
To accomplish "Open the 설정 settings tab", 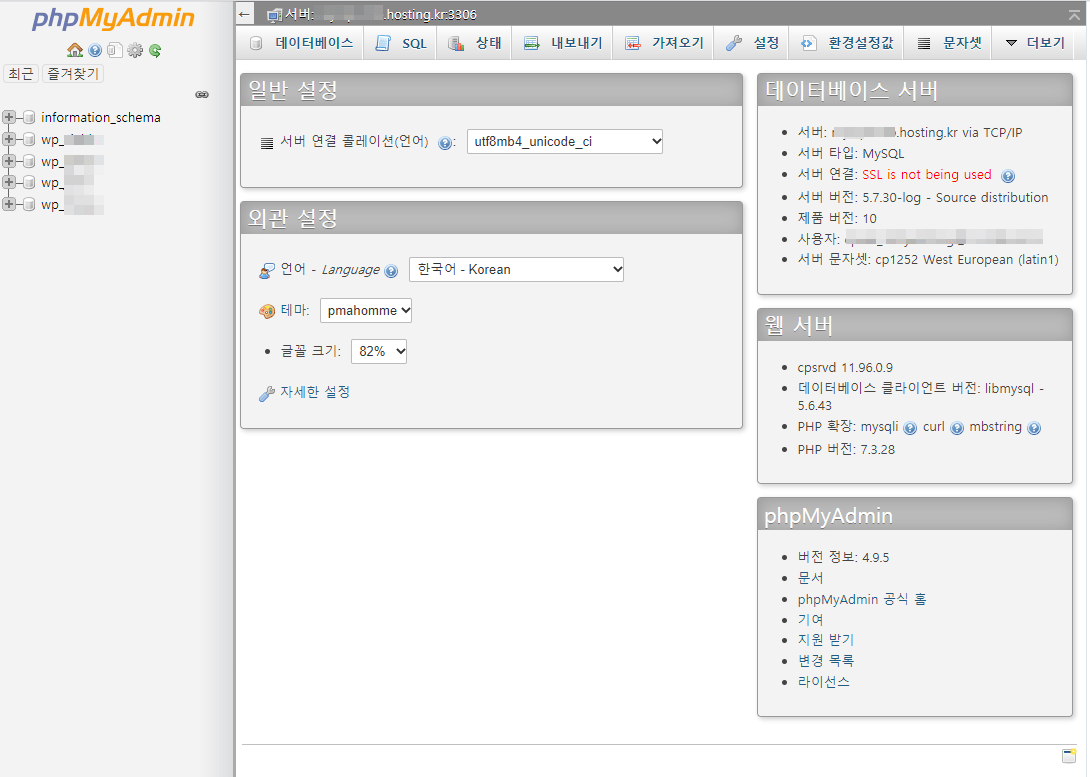I will click(x=752, y=43).
